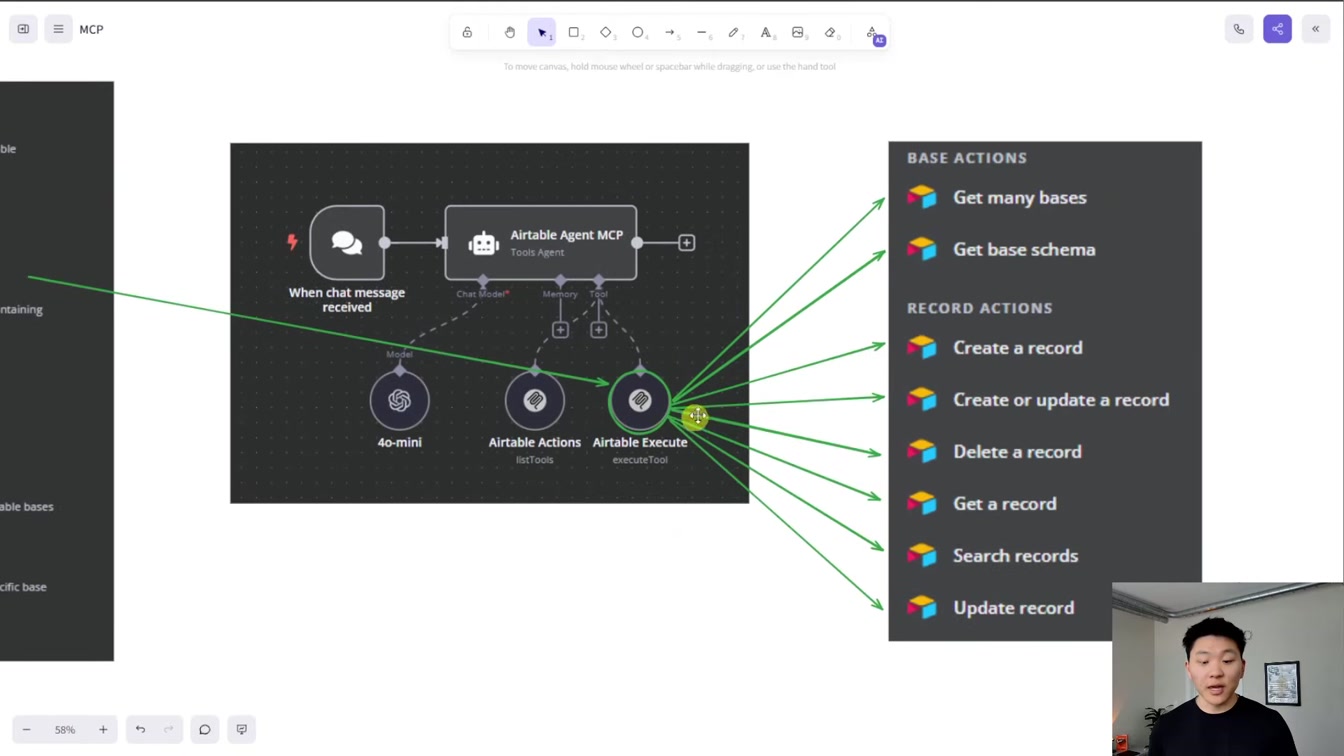Viewport: 1344px width, 756px height.
Task: Select the Hand pan tool
Action: pos(509,32)
